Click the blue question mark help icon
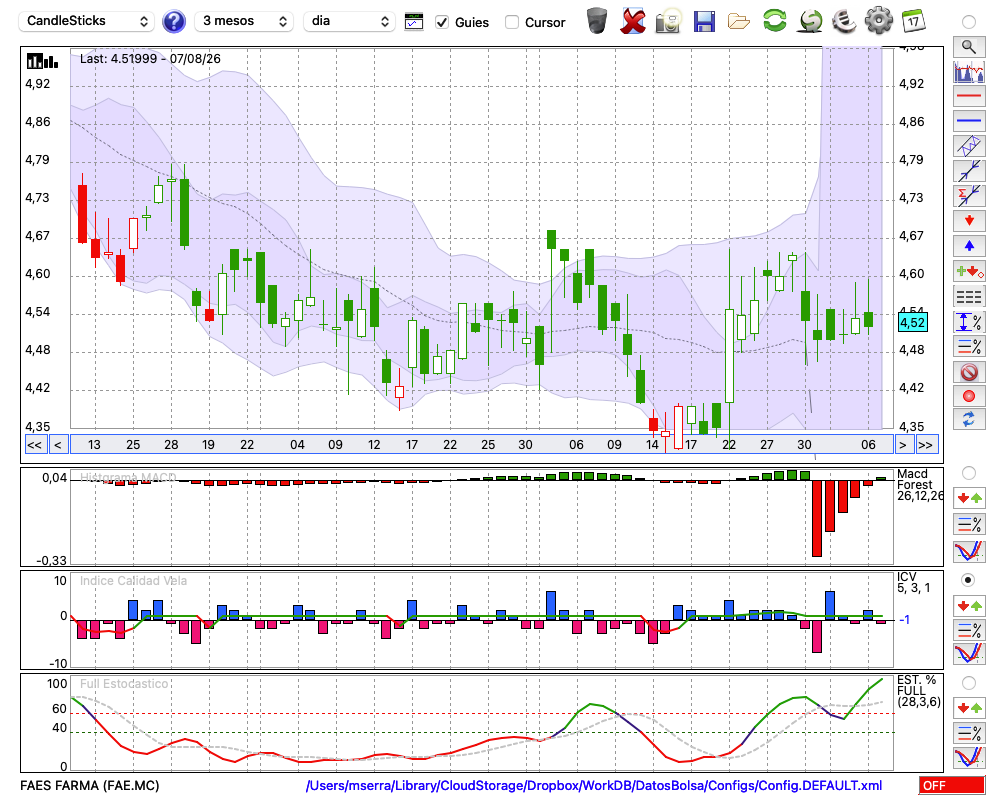Image resolution: width=1000 pixels, height=800 pixels. point(173,22)
